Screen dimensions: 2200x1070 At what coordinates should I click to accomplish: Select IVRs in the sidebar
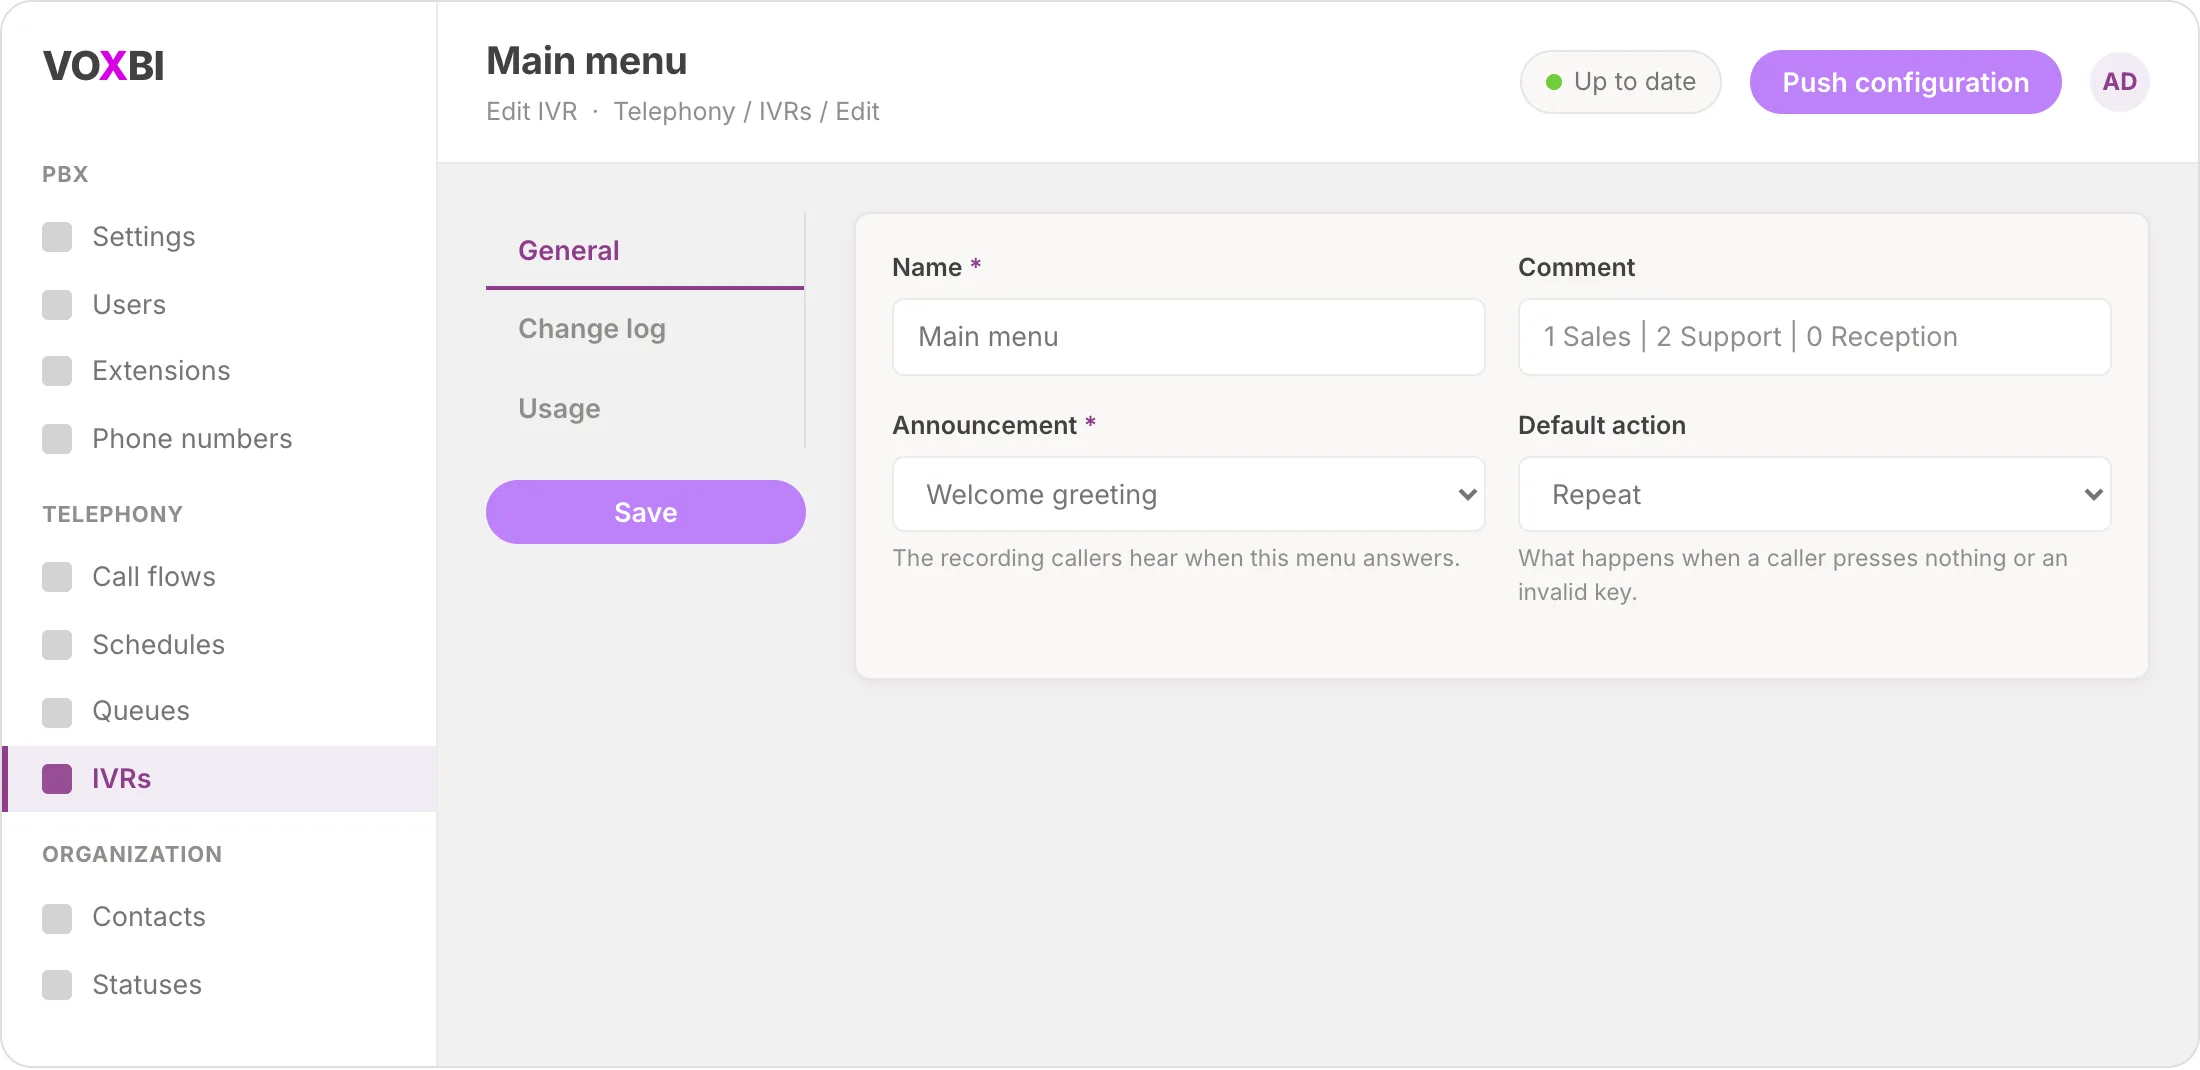point(219,779)
